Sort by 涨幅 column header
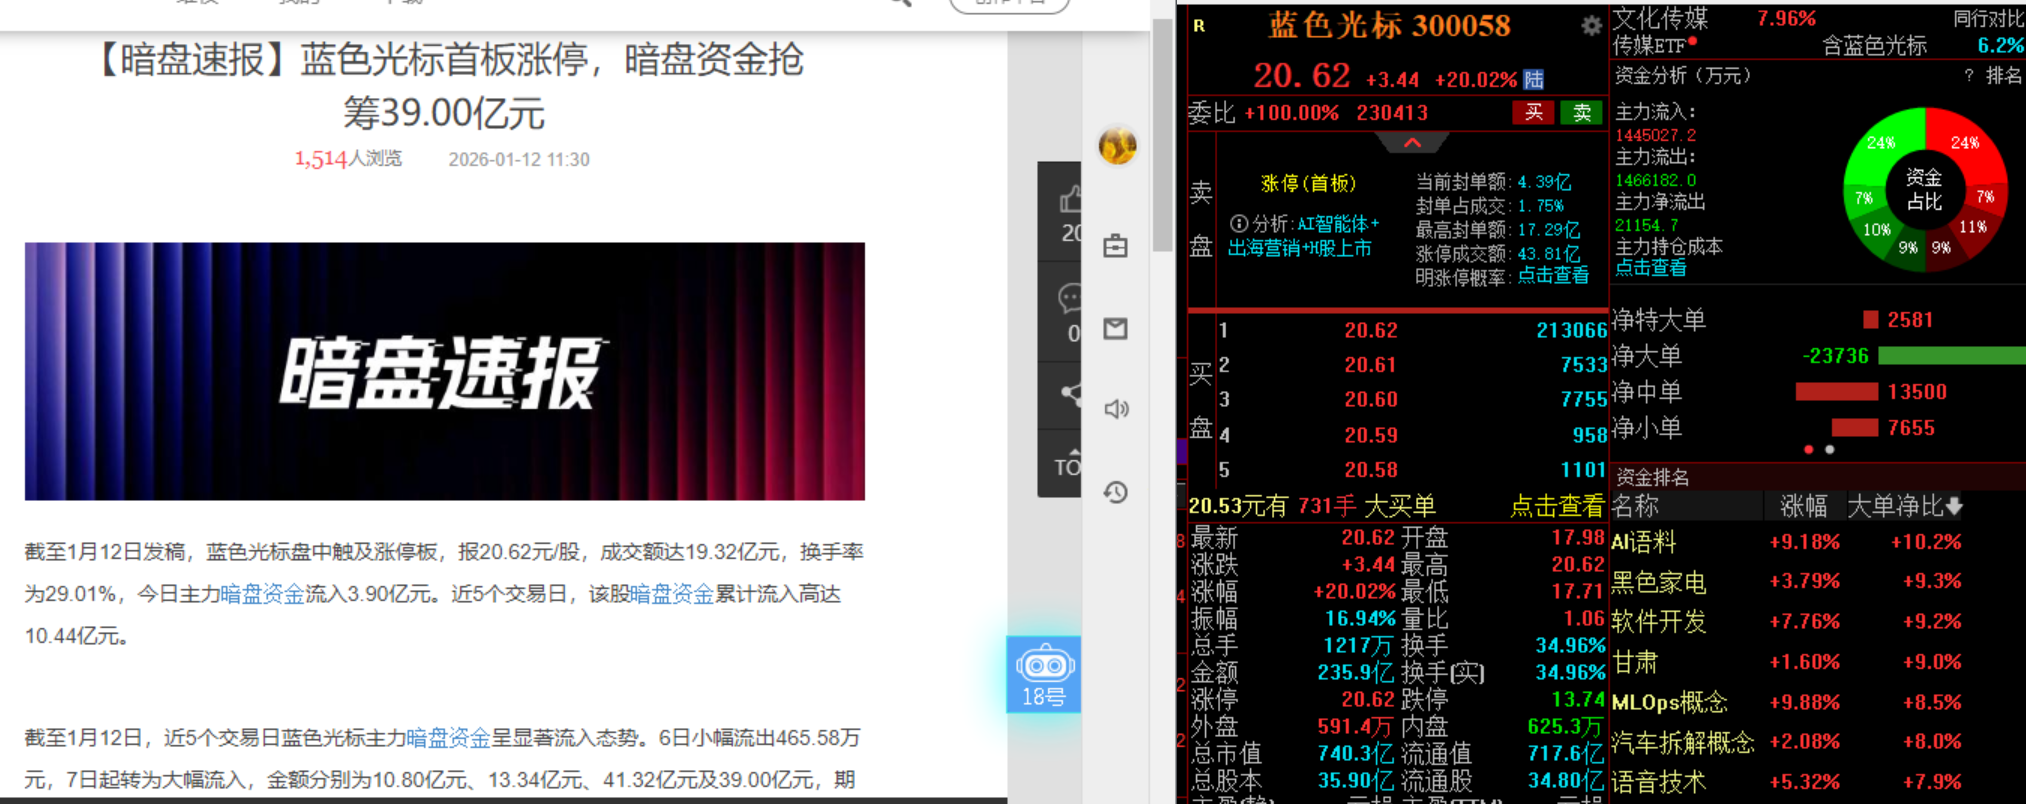This screenshot has height=804, width=2026. [1804, 507]
